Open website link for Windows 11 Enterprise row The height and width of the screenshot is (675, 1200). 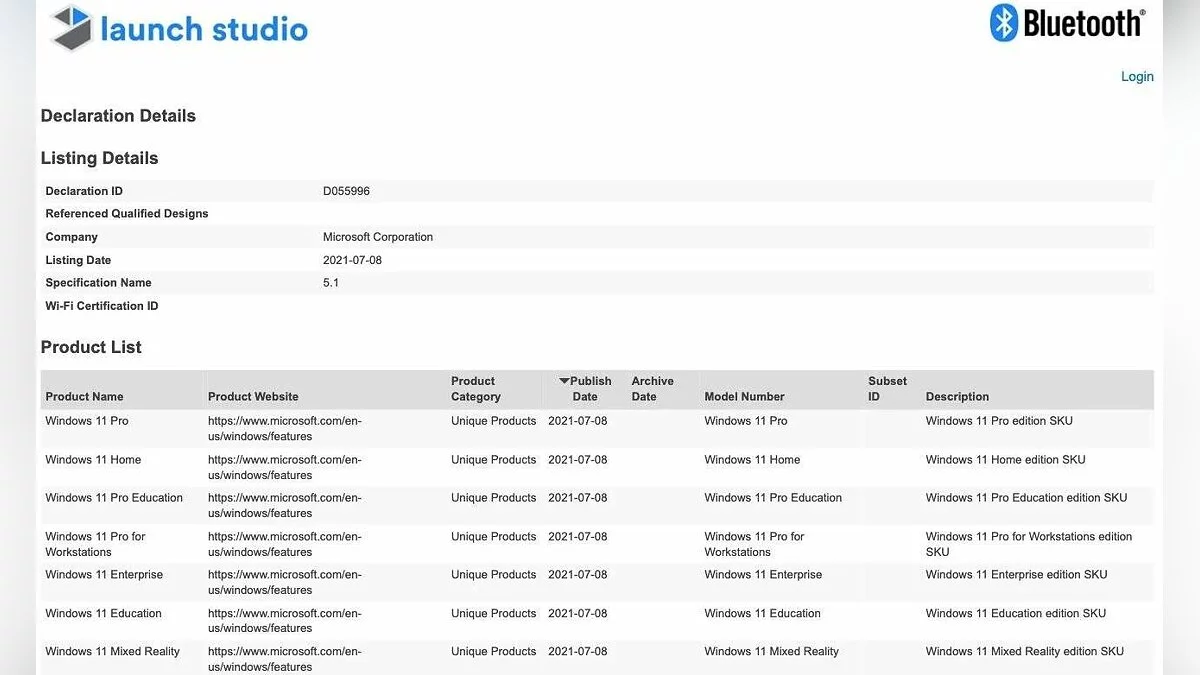(285, 582)
